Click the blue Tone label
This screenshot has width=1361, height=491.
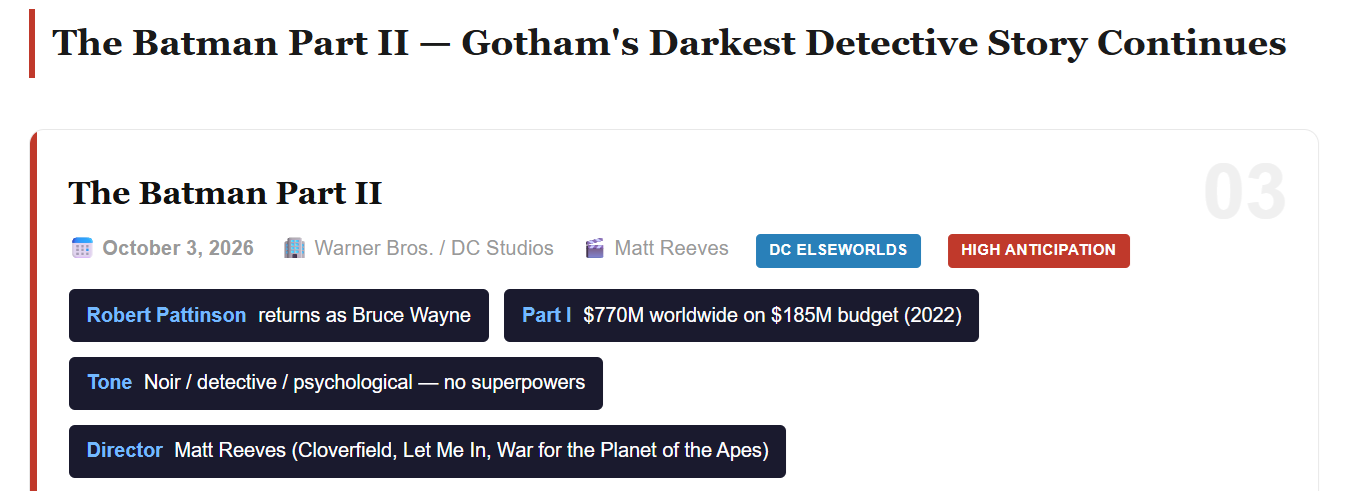click(109, 383)
